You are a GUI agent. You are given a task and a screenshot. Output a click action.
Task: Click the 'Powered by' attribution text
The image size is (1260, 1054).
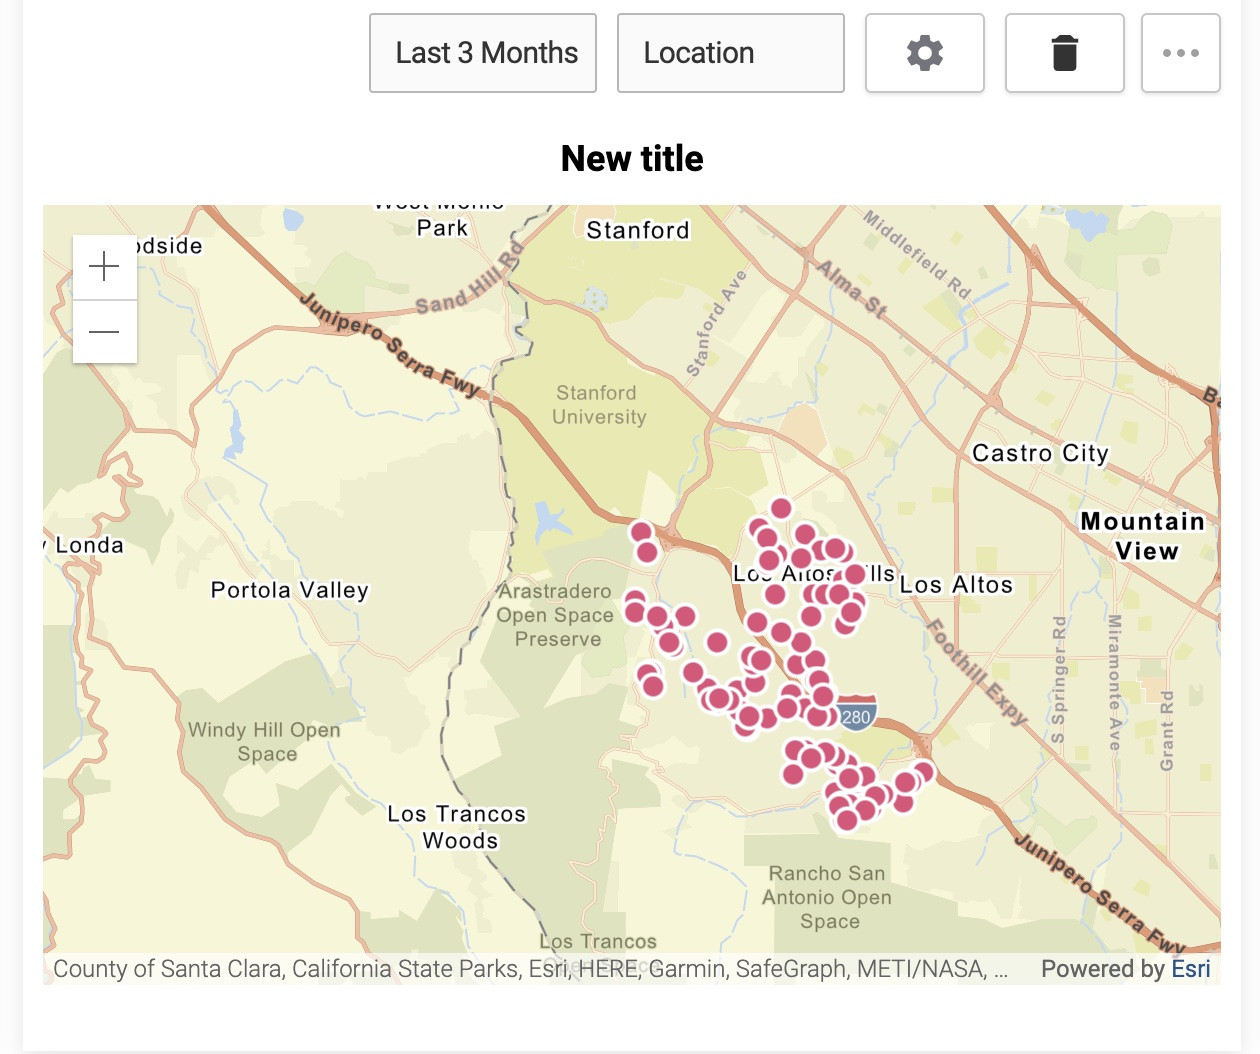pos(1103,969)
